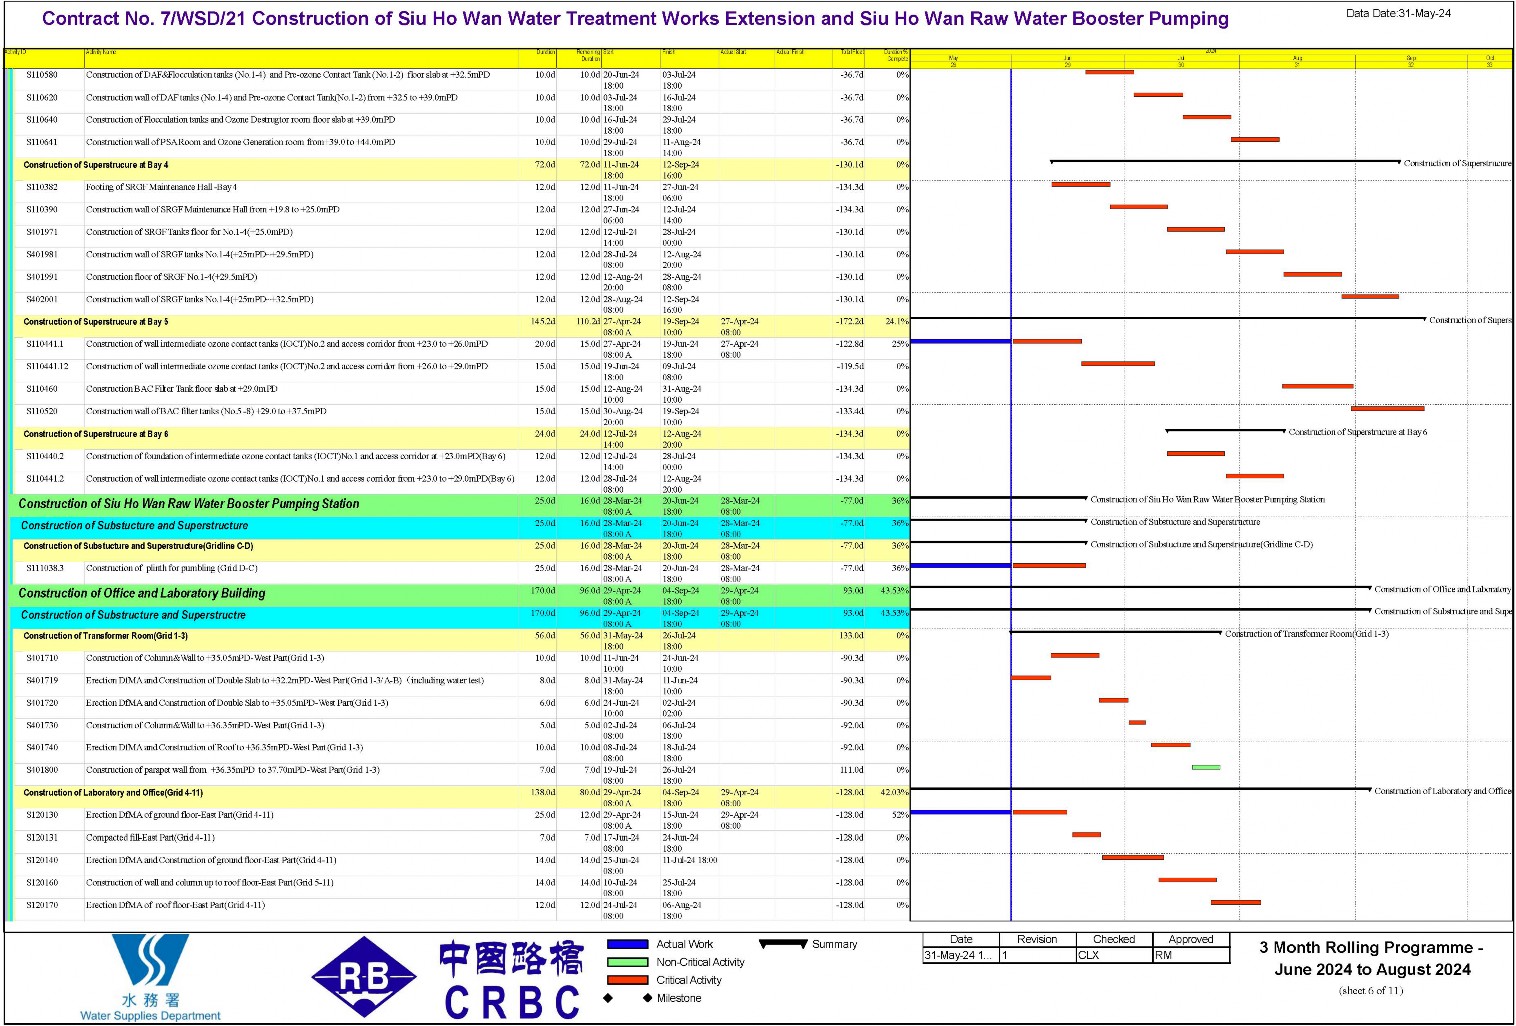The height and width of the screenshot is (1026, 1516).
Task: Select activity ID S110441.12
Action: click(47, 367)
